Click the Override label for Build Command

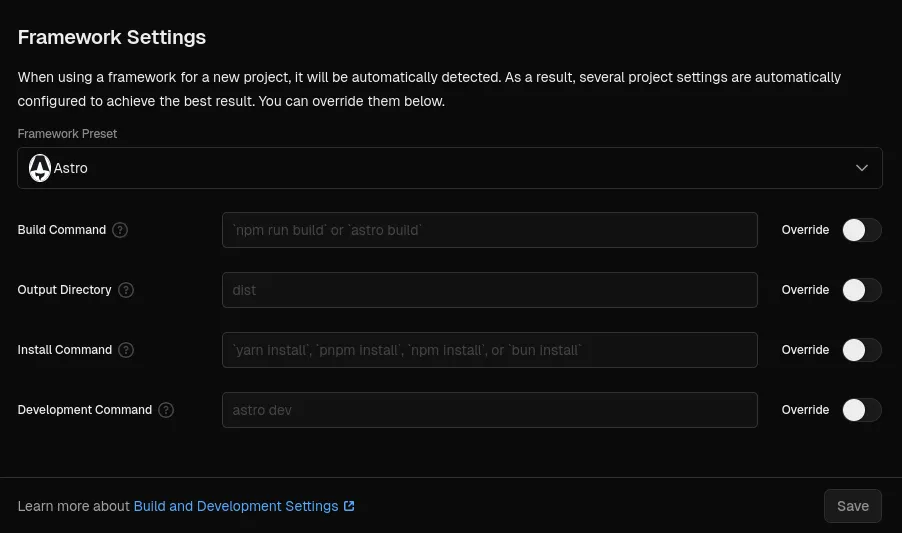805,230
